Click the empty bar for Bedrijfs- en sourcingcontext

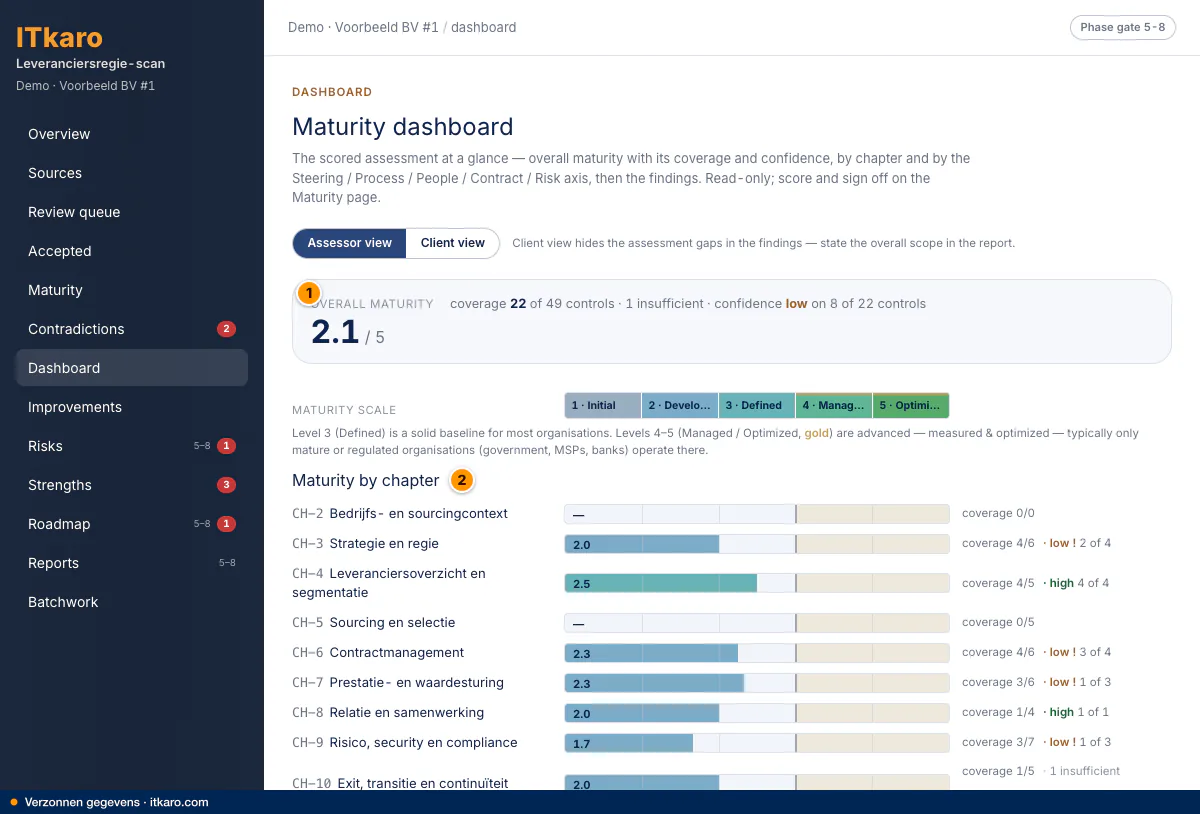click(x=757, y=514)
